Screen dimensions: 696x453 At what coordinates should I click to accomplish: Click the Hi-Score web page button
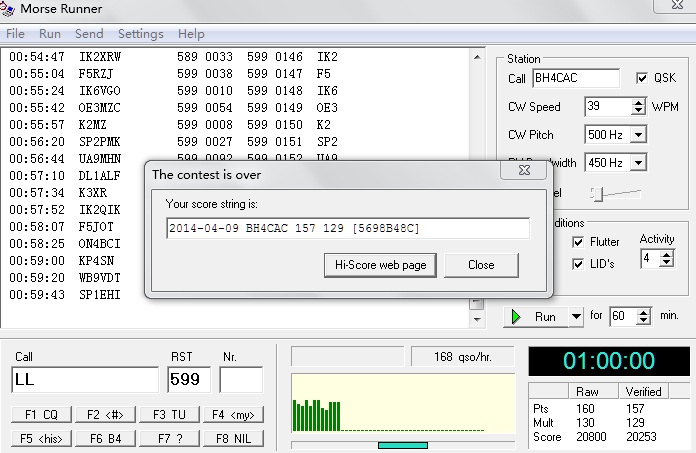[380, 265]
